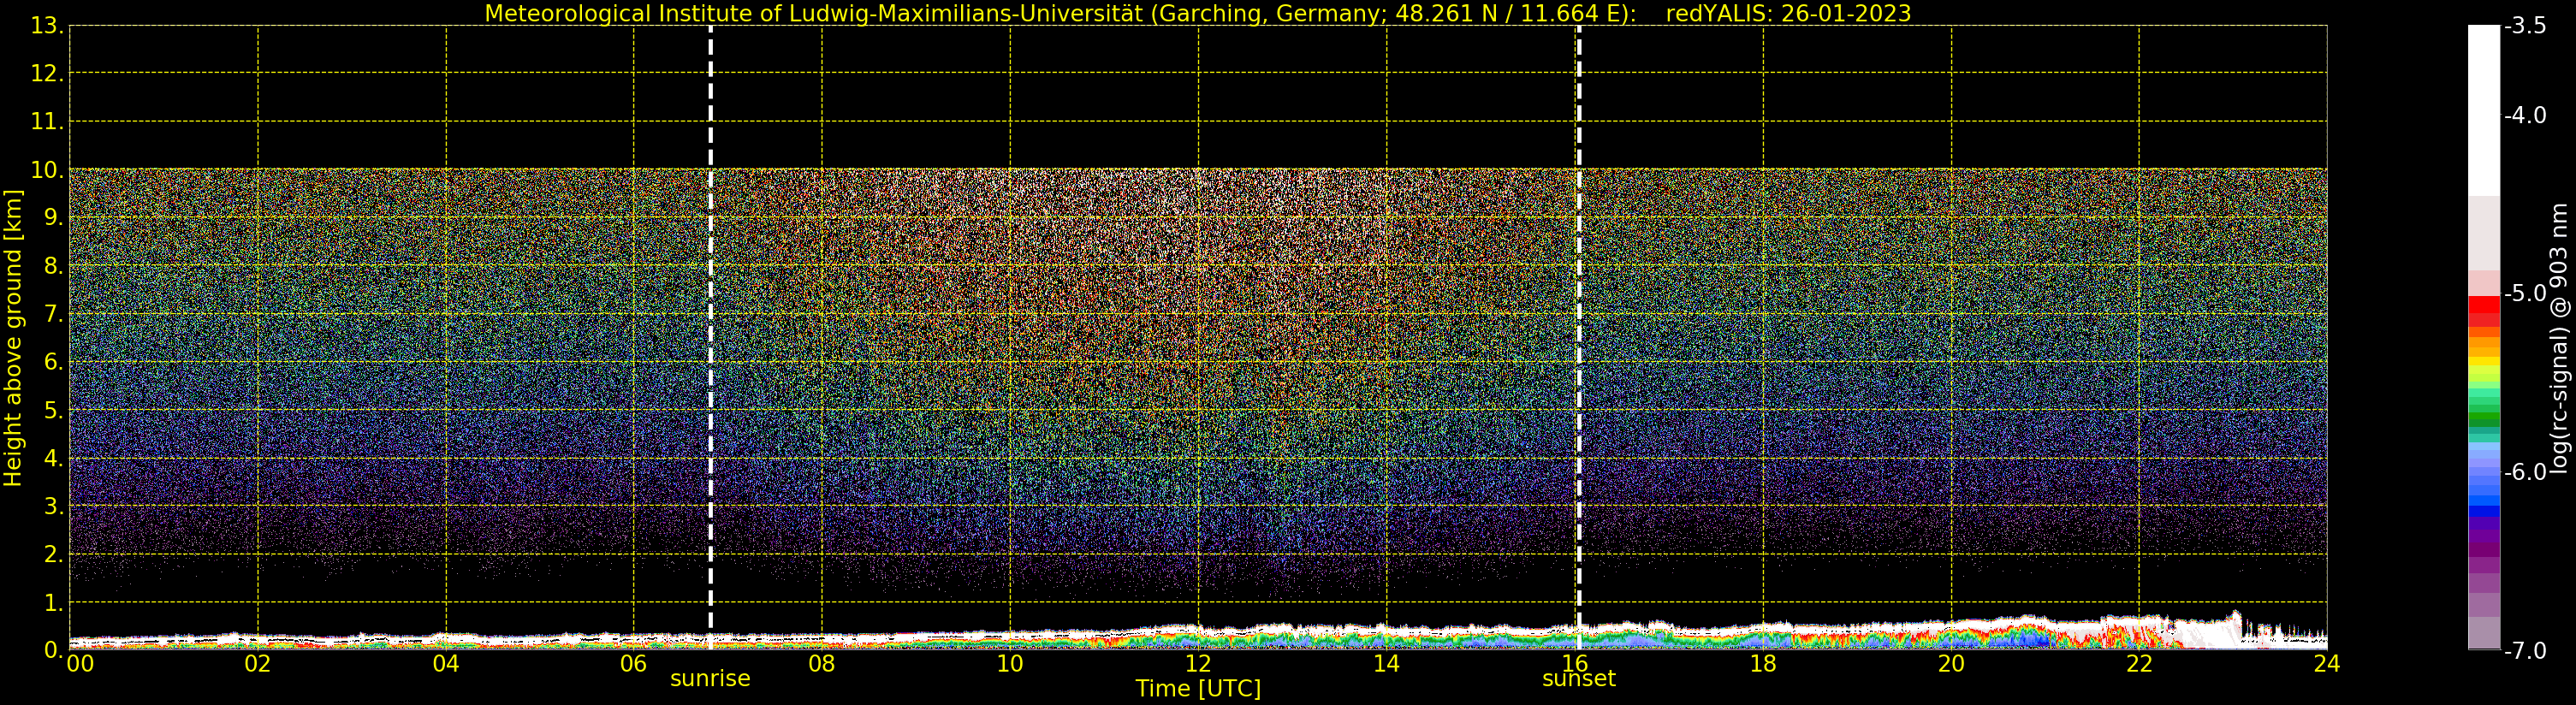2576x705 pixels.
Task: Click the 'sunset' label below the time axis
Action: [1579, 678]
